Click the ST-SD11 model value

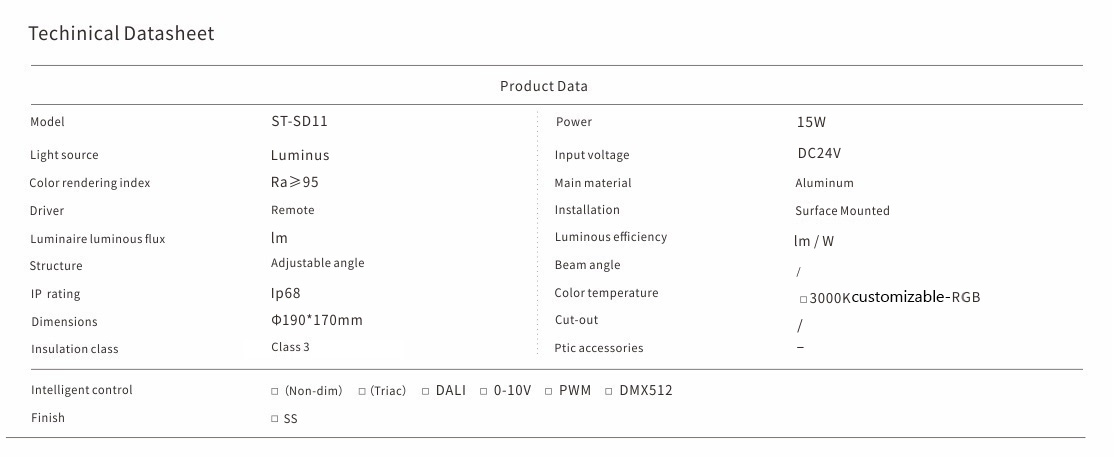coord(299,122)
